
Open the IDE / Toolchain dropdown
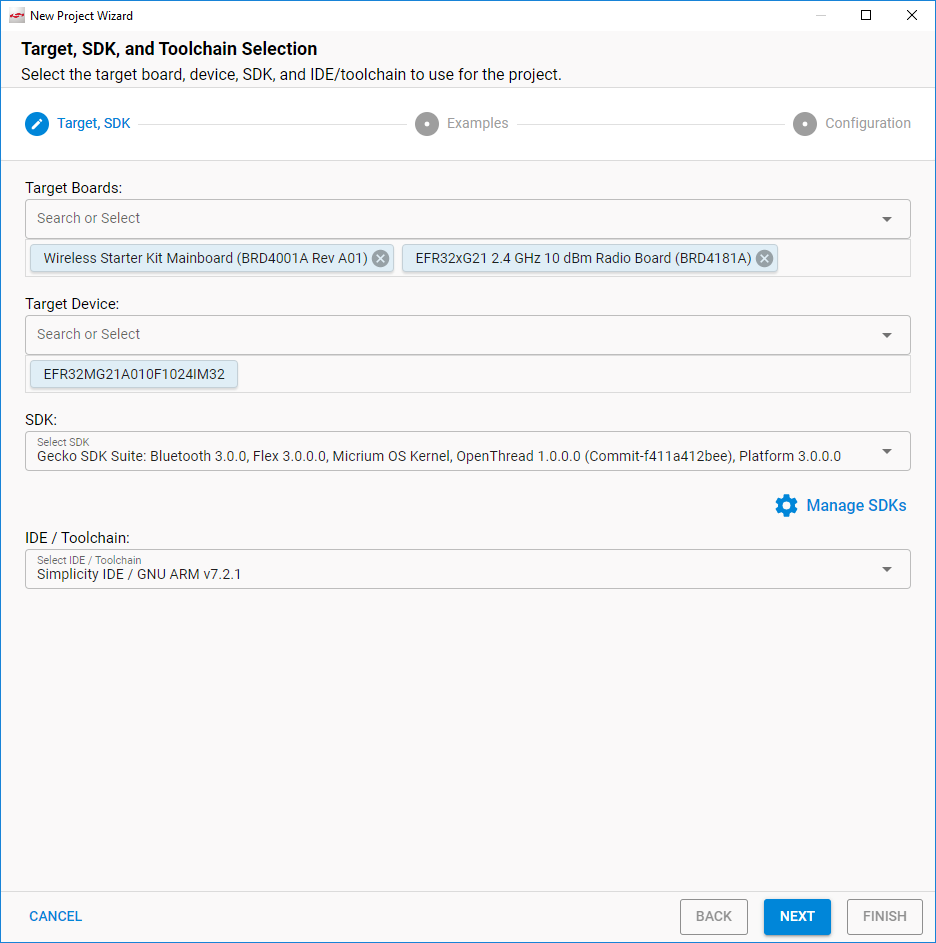coord(887,568)
